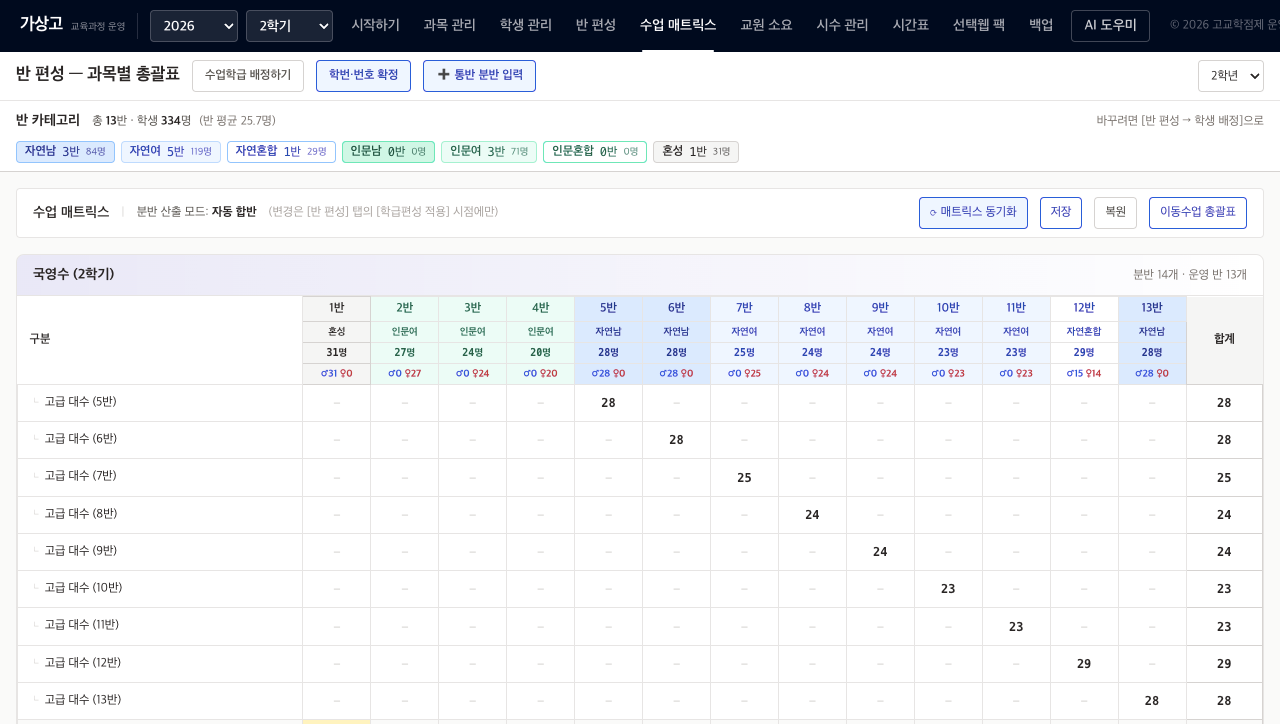1280x724 pixels.
Task: Open the 시수 관리 menu
Action: [x=842, y=26]
